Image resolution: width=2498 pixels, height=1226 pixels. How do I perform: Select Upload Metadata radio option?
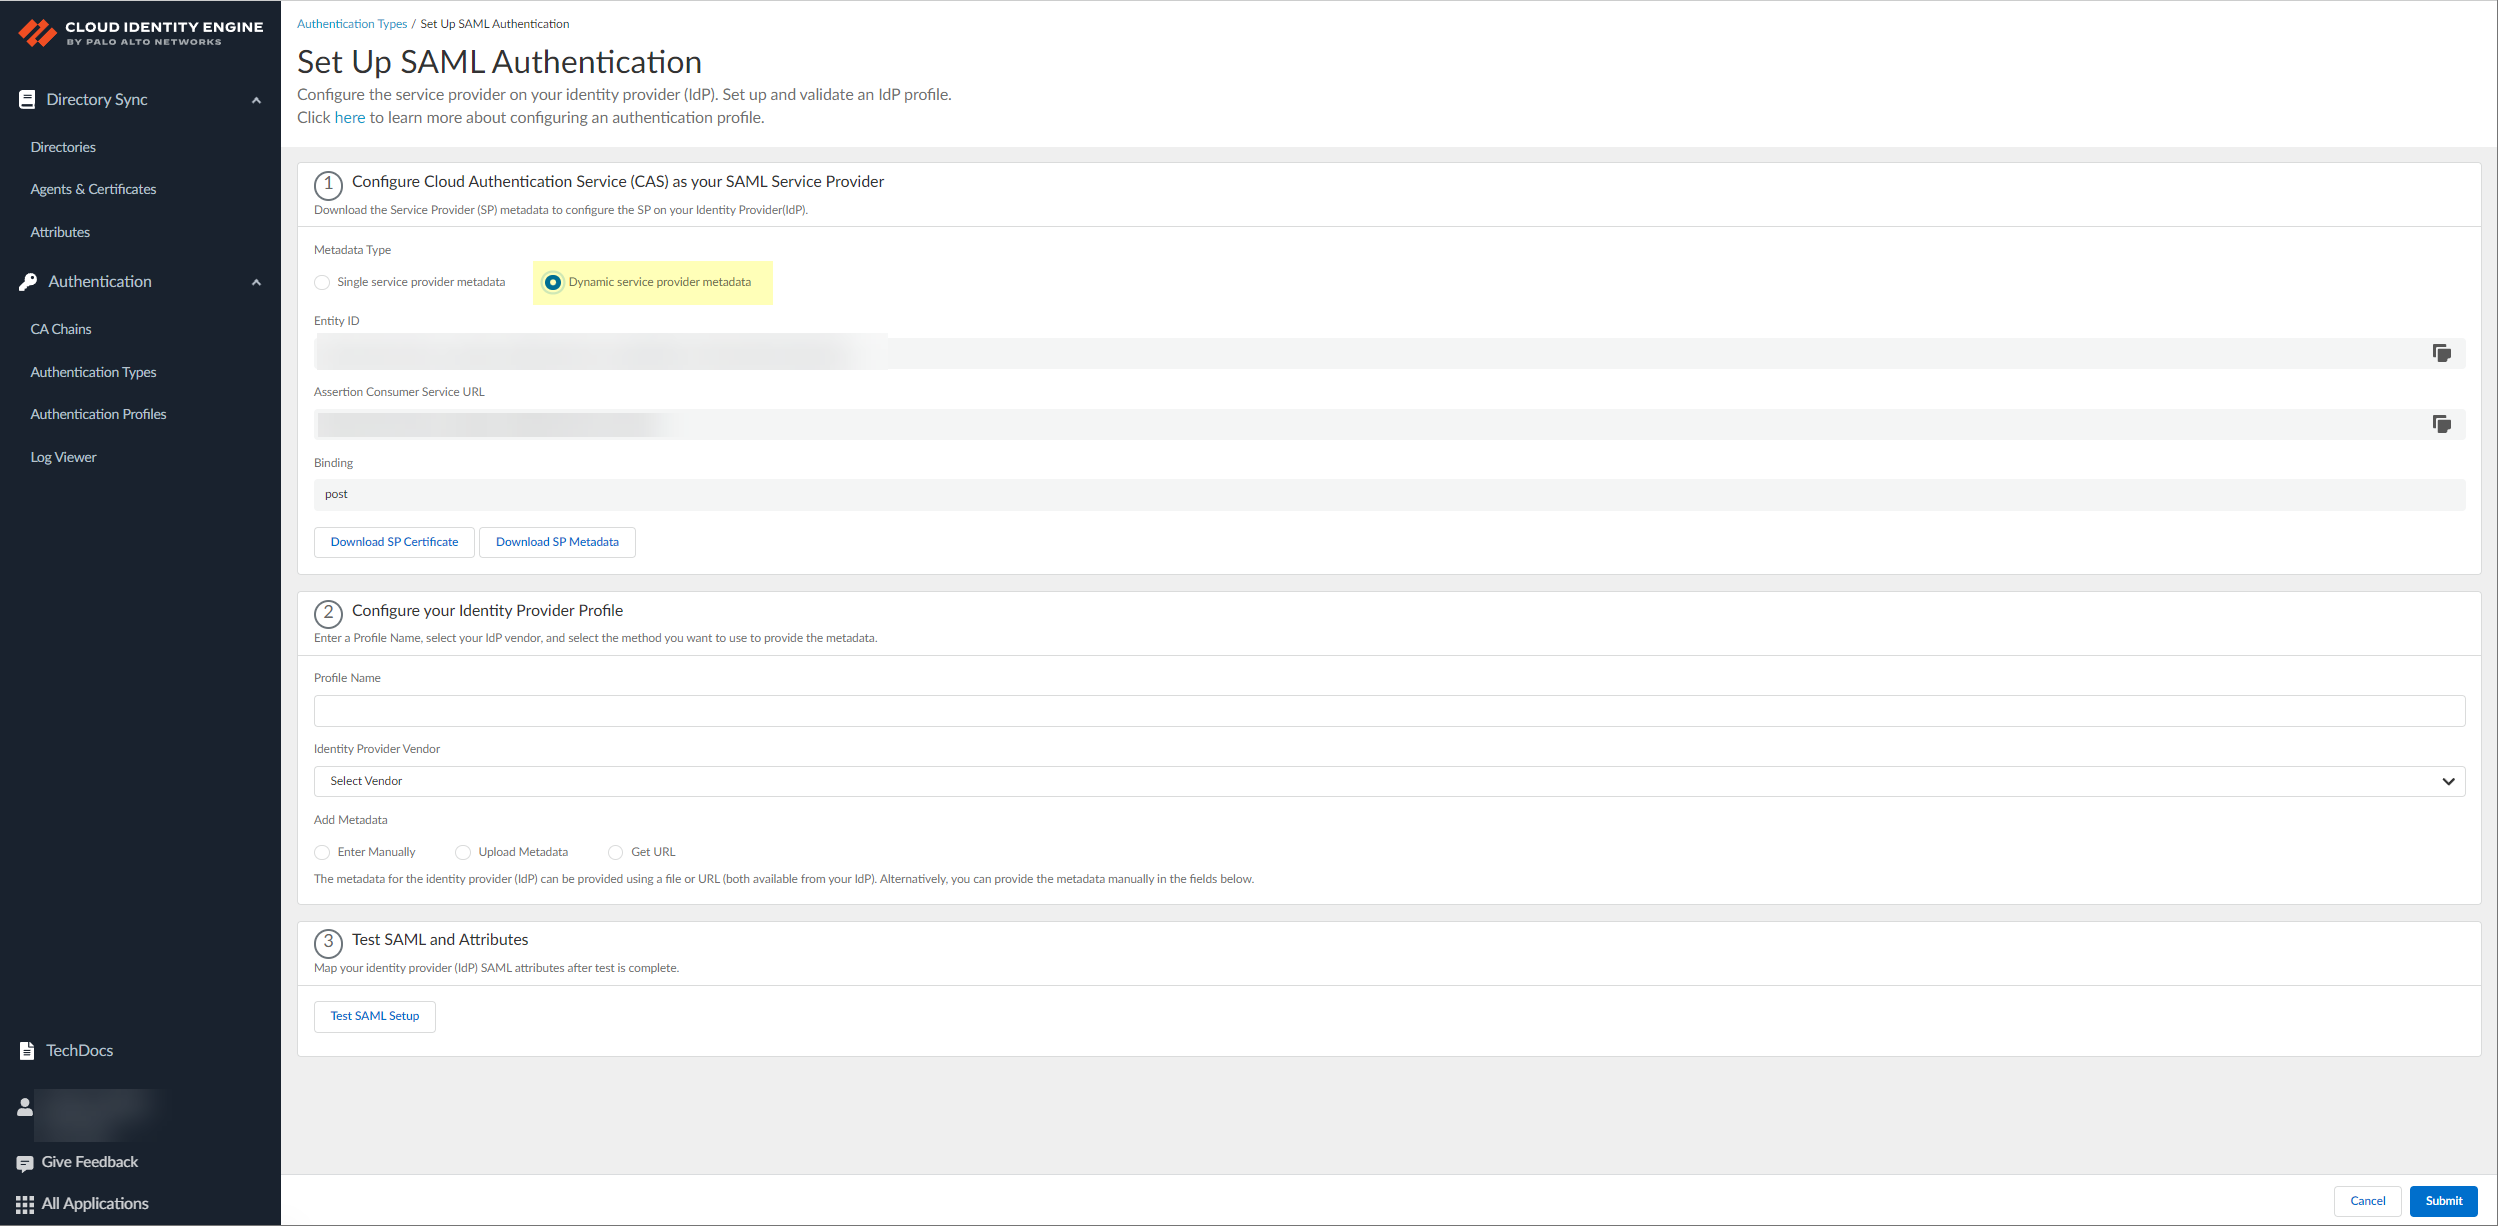(463, 852)
